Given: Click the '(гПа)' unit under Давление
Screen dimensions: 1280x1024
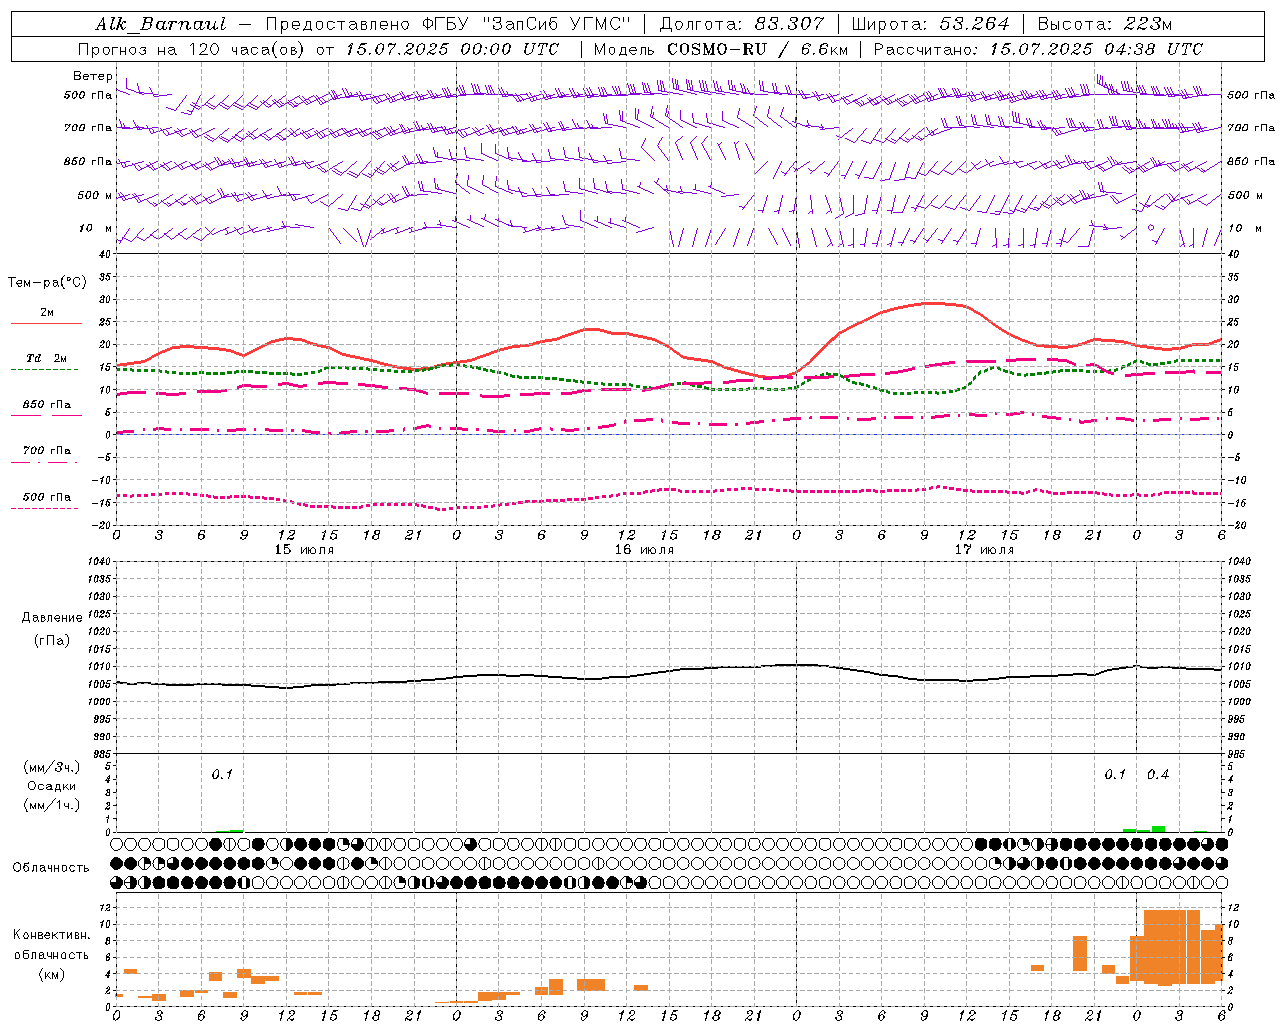Looking at the screenshot, I should click(x=51, y=640).
